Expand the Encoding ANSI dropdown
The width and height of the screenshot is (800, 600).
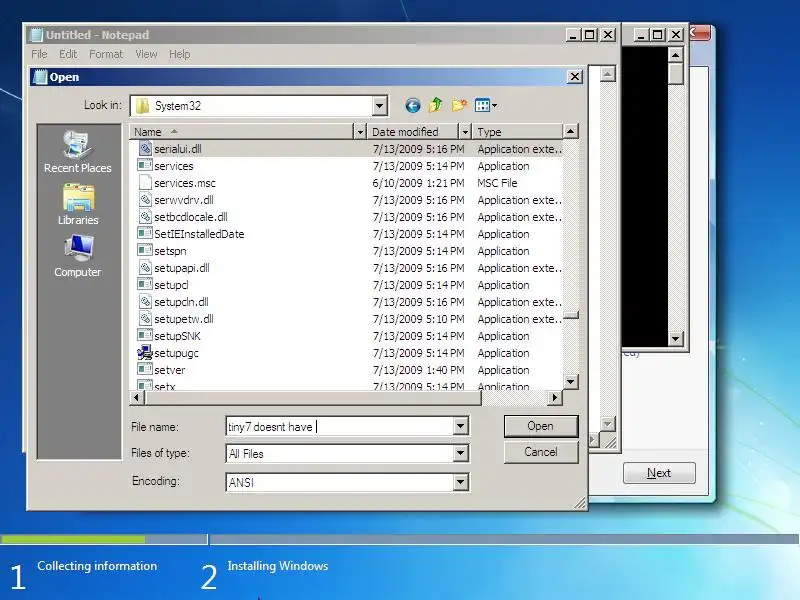(460, 482)
